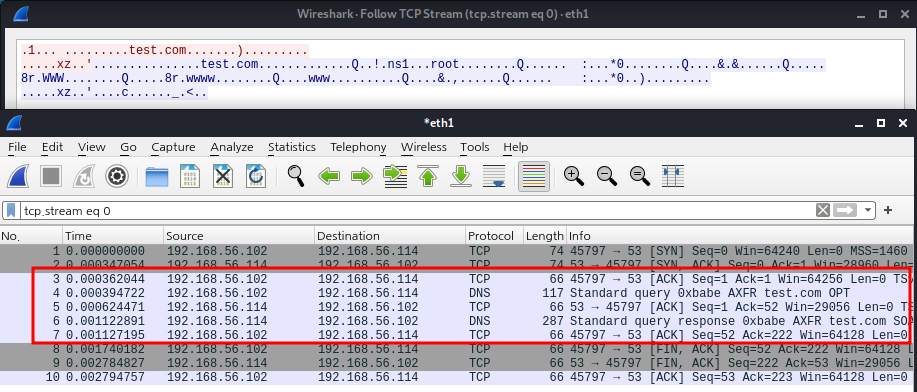Add a filter expression button
The height and width of the screenshot is (392, 917).
pos(888,210)
